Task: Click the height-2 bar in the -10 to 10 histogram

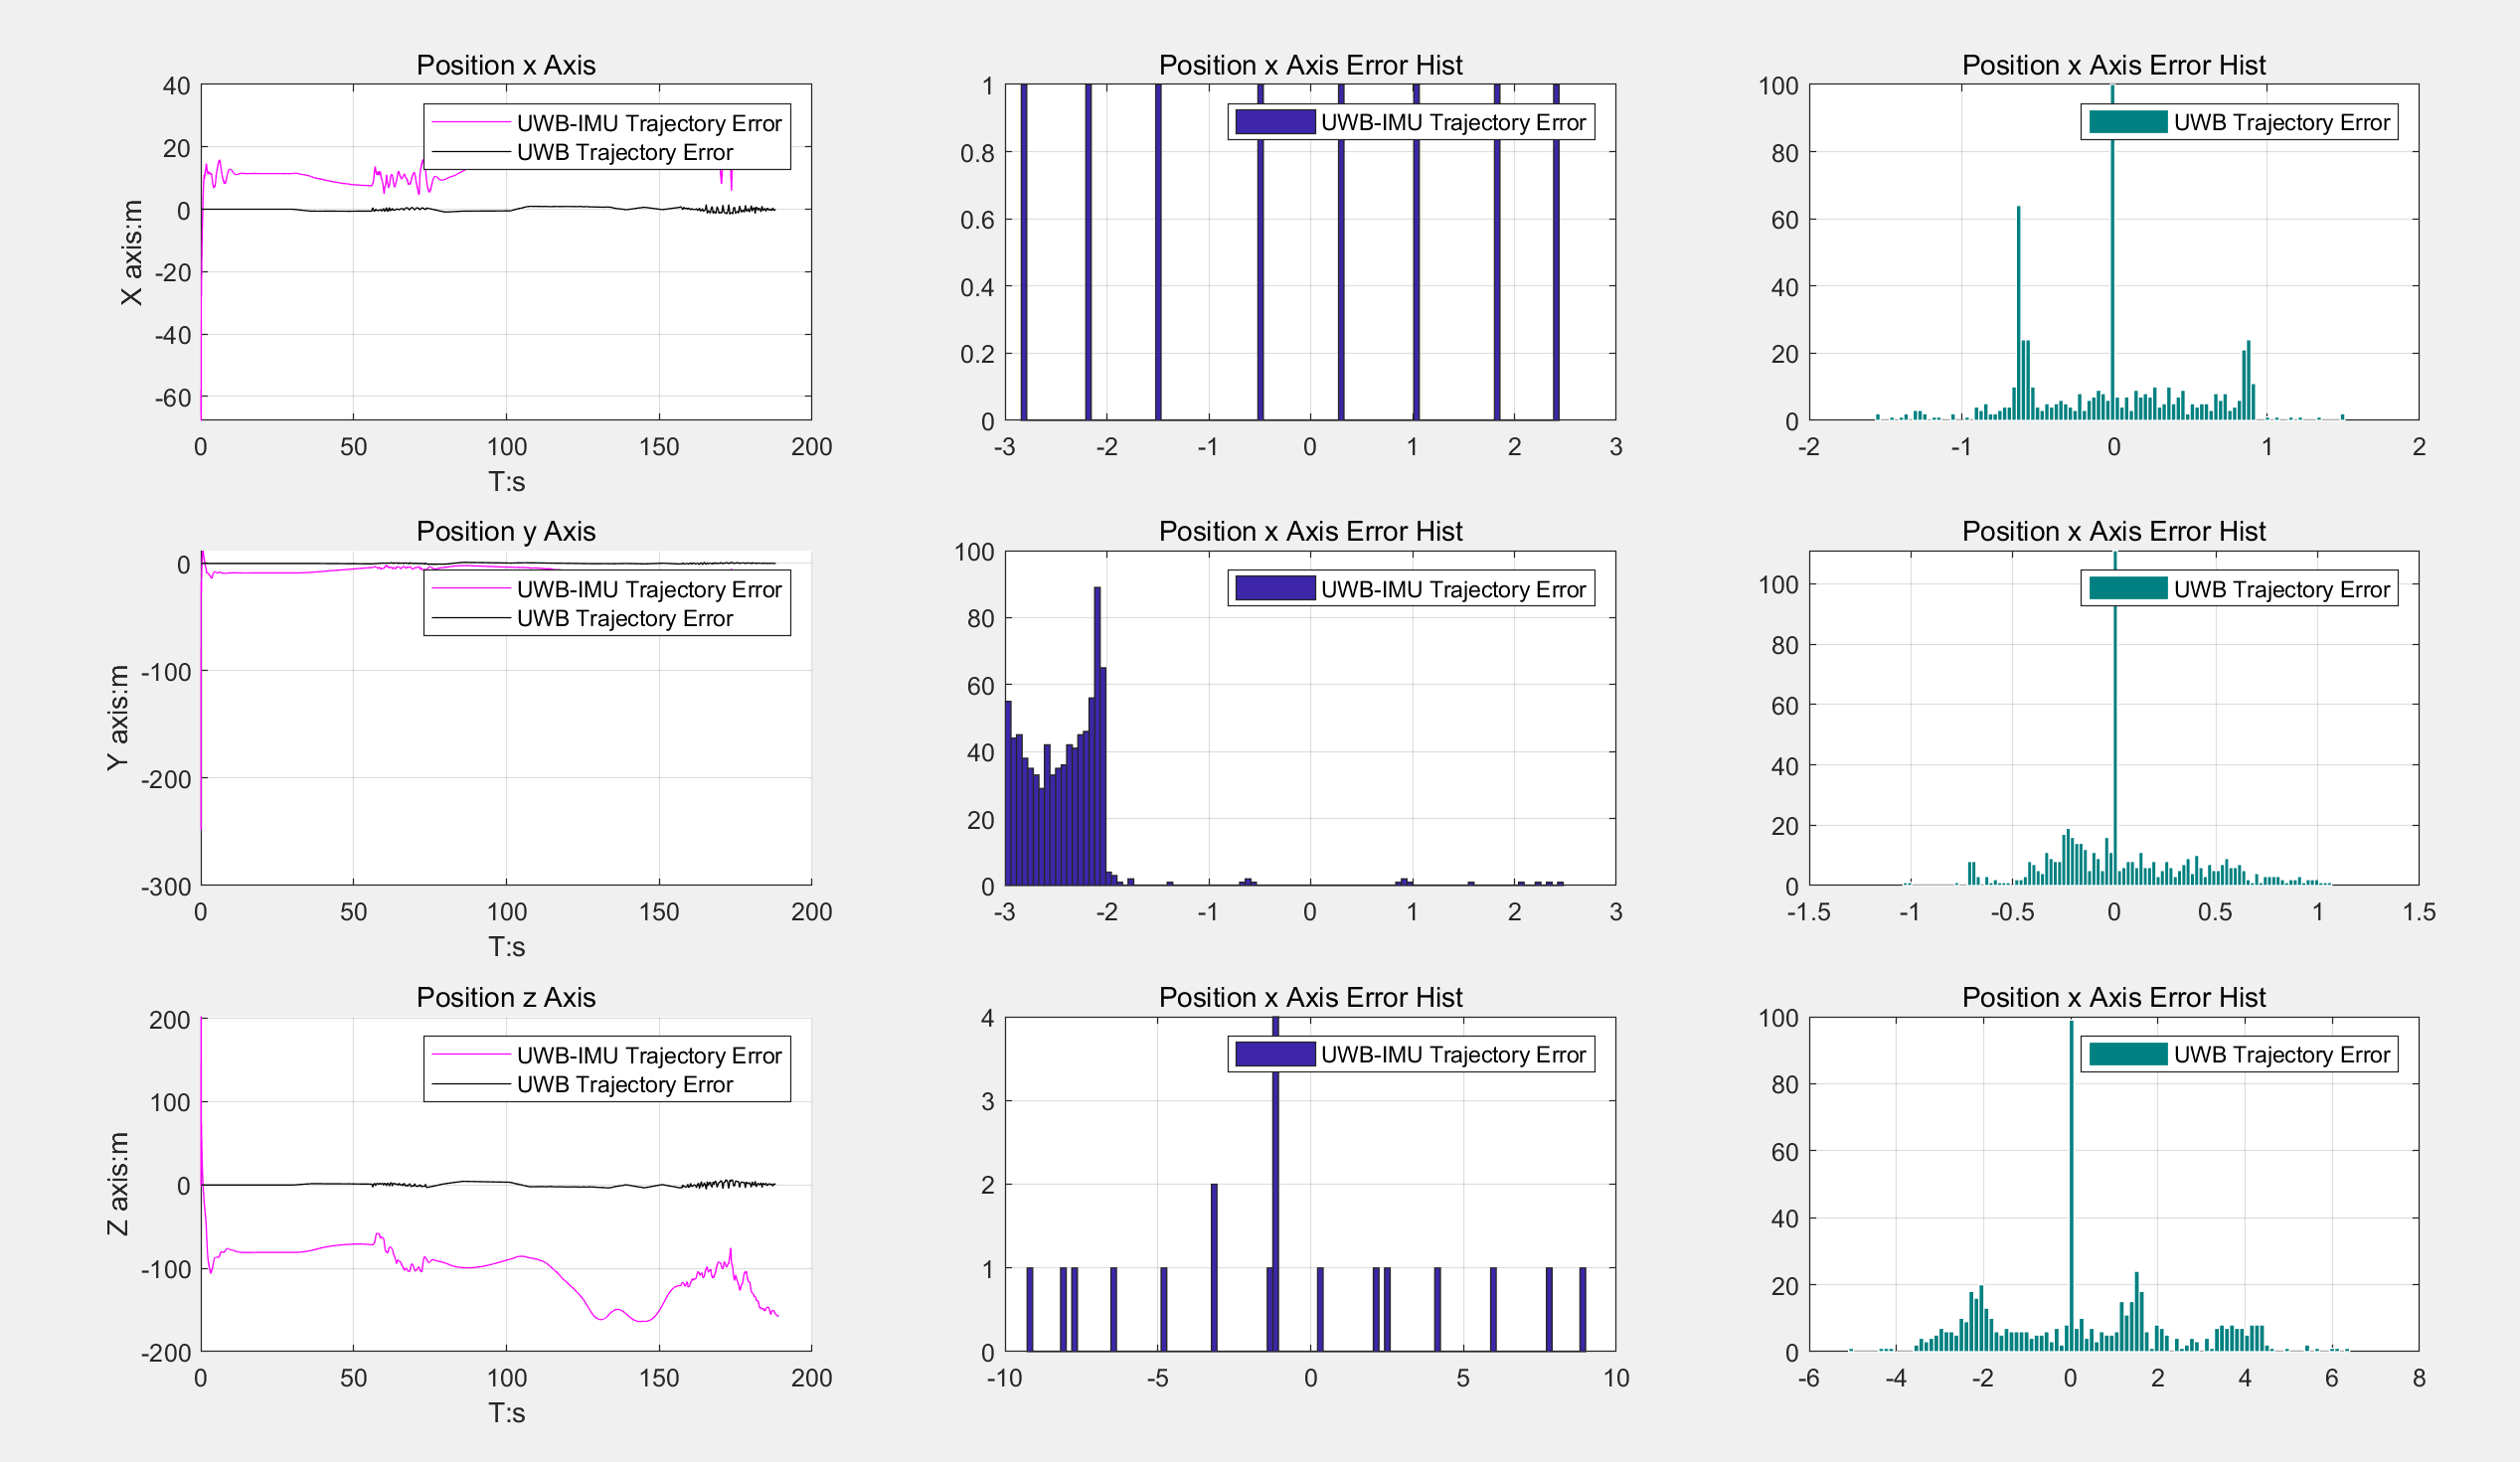Action: pos(1214,1266)
